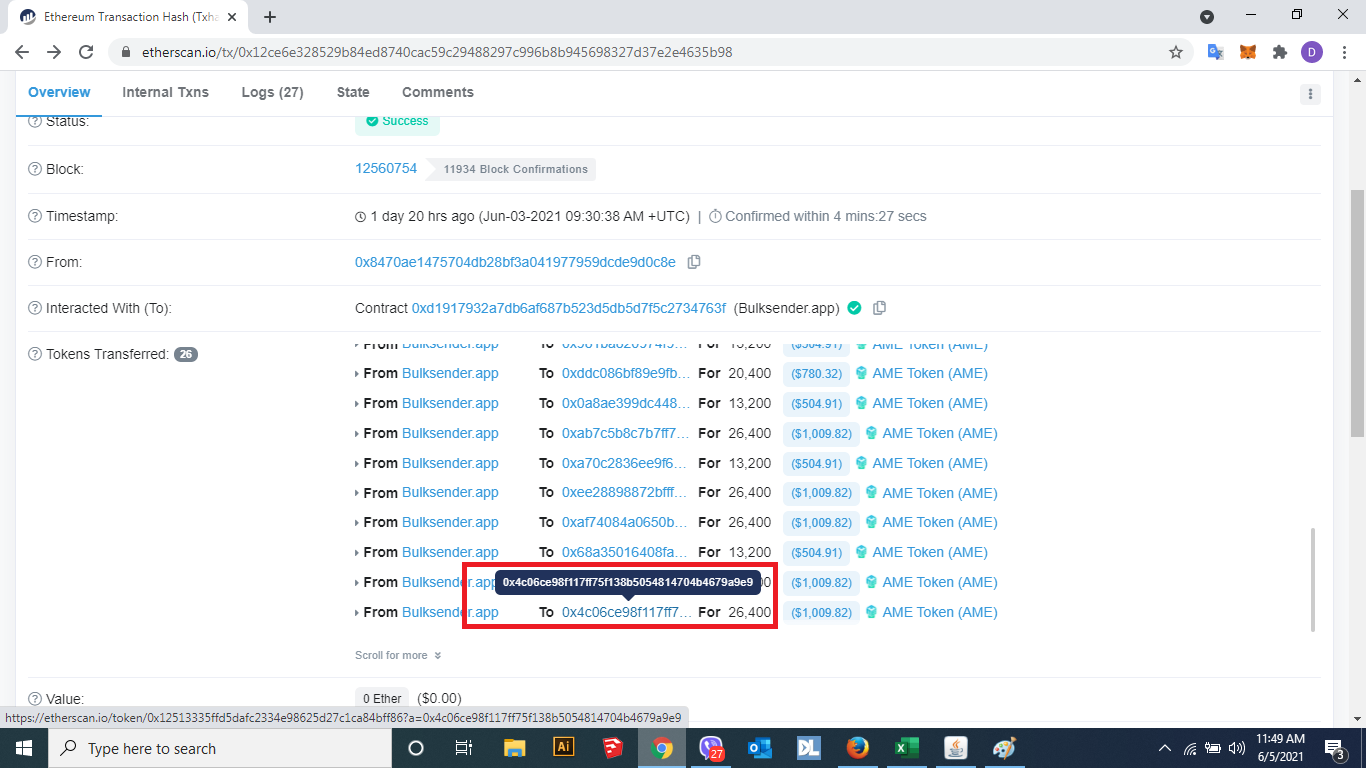Screen dimensions: 1366x768
Task: Click the Windows taskbar search box
Action: tap(218, 748)
